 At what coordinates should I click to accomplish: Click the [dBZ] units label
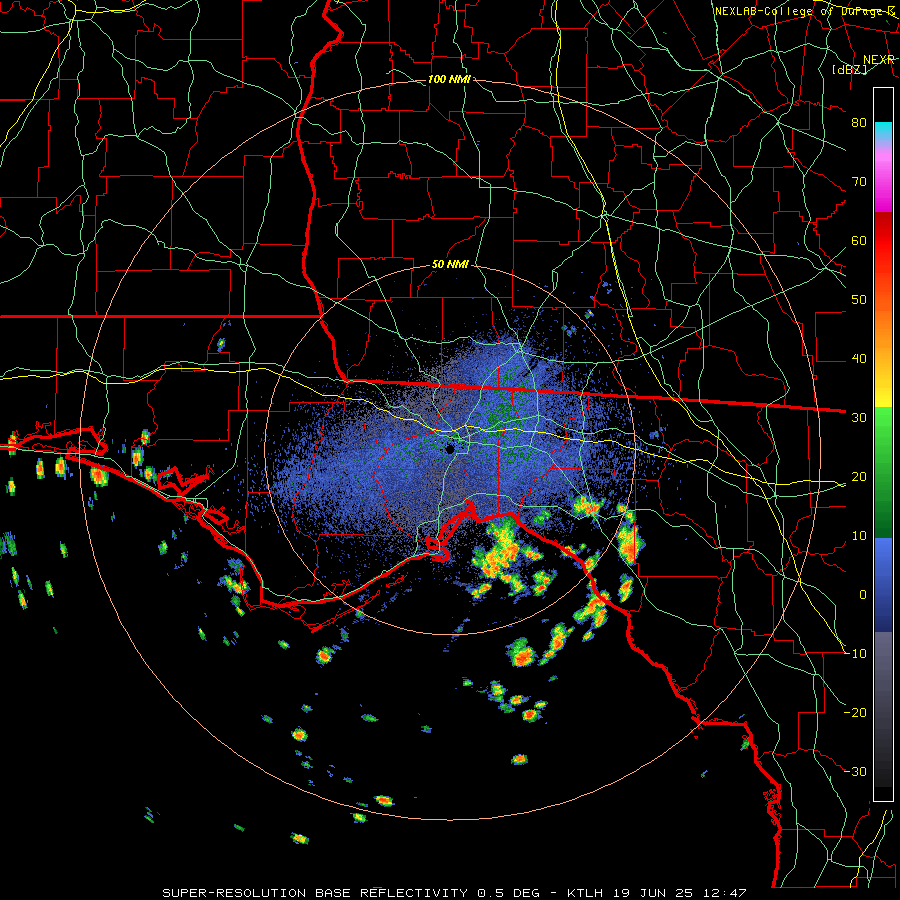click(x=849, y=69)
